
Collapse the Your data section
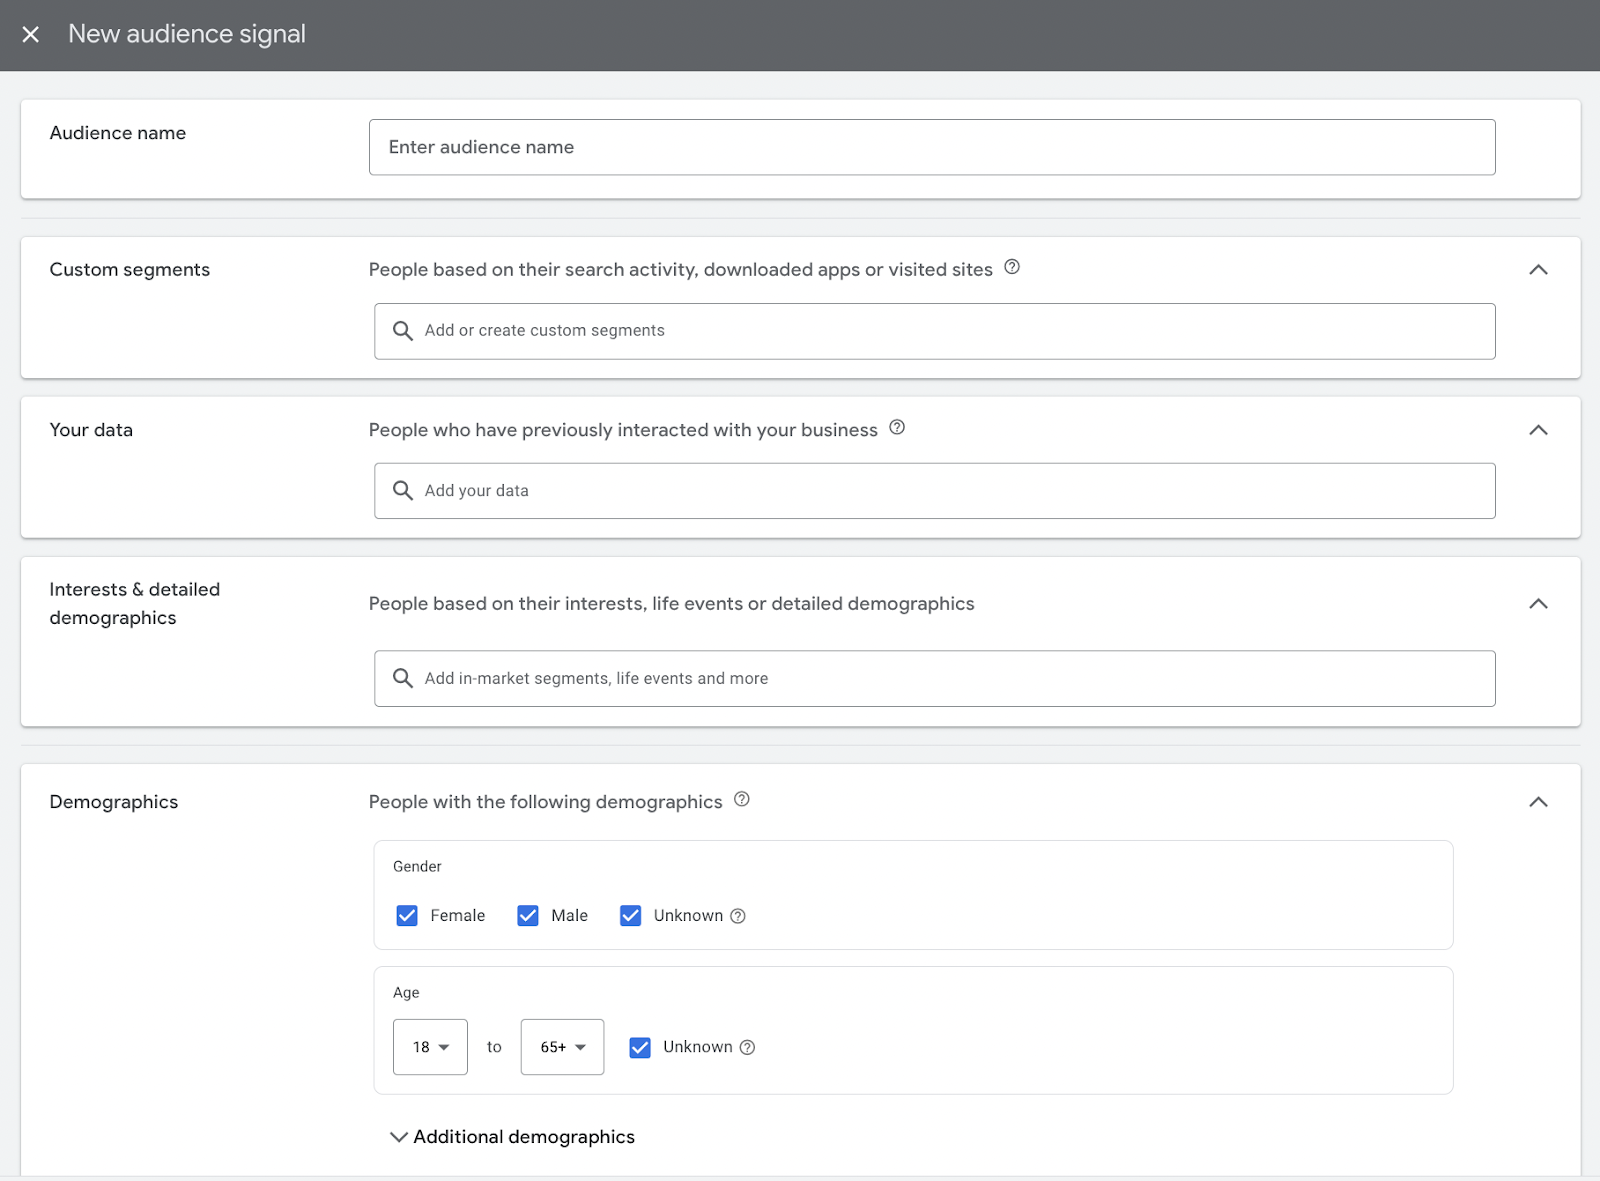(x=1538, y=430)
